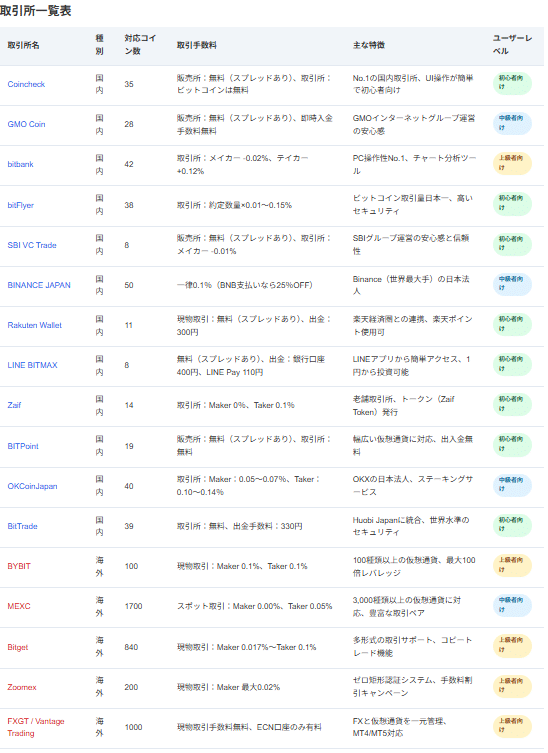Select the ユーザーレベル column header
This screenshot has height=753, width=548.
[x=512, y=44]
